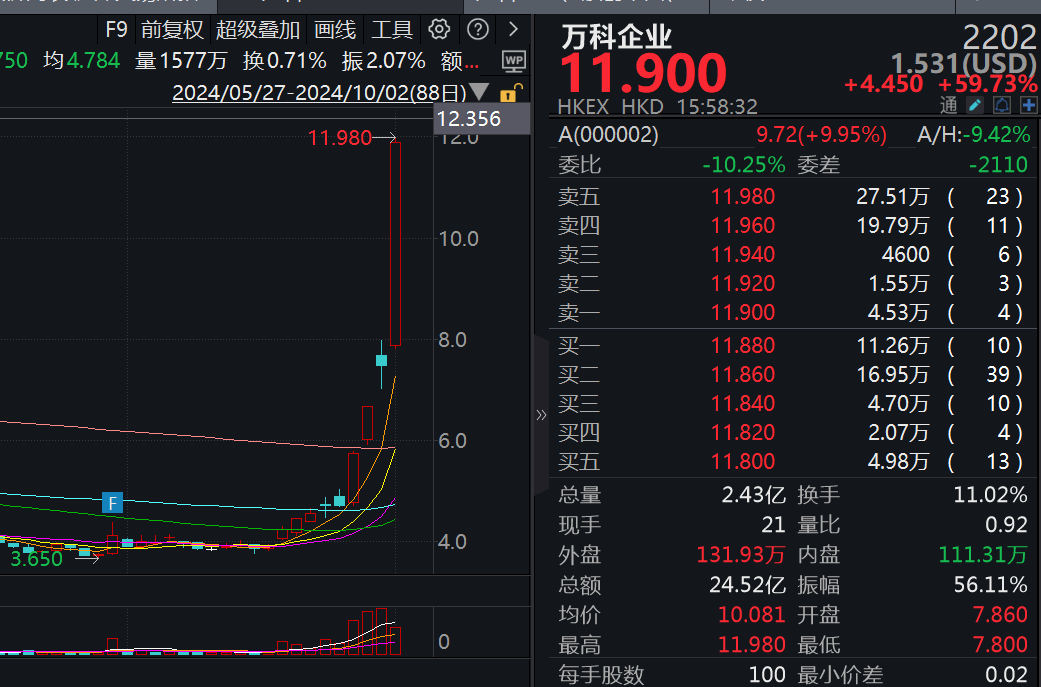Click the 总额 24.52亿 value
The height and width of the screenshot is (687, 1041).
click(747, 584)
